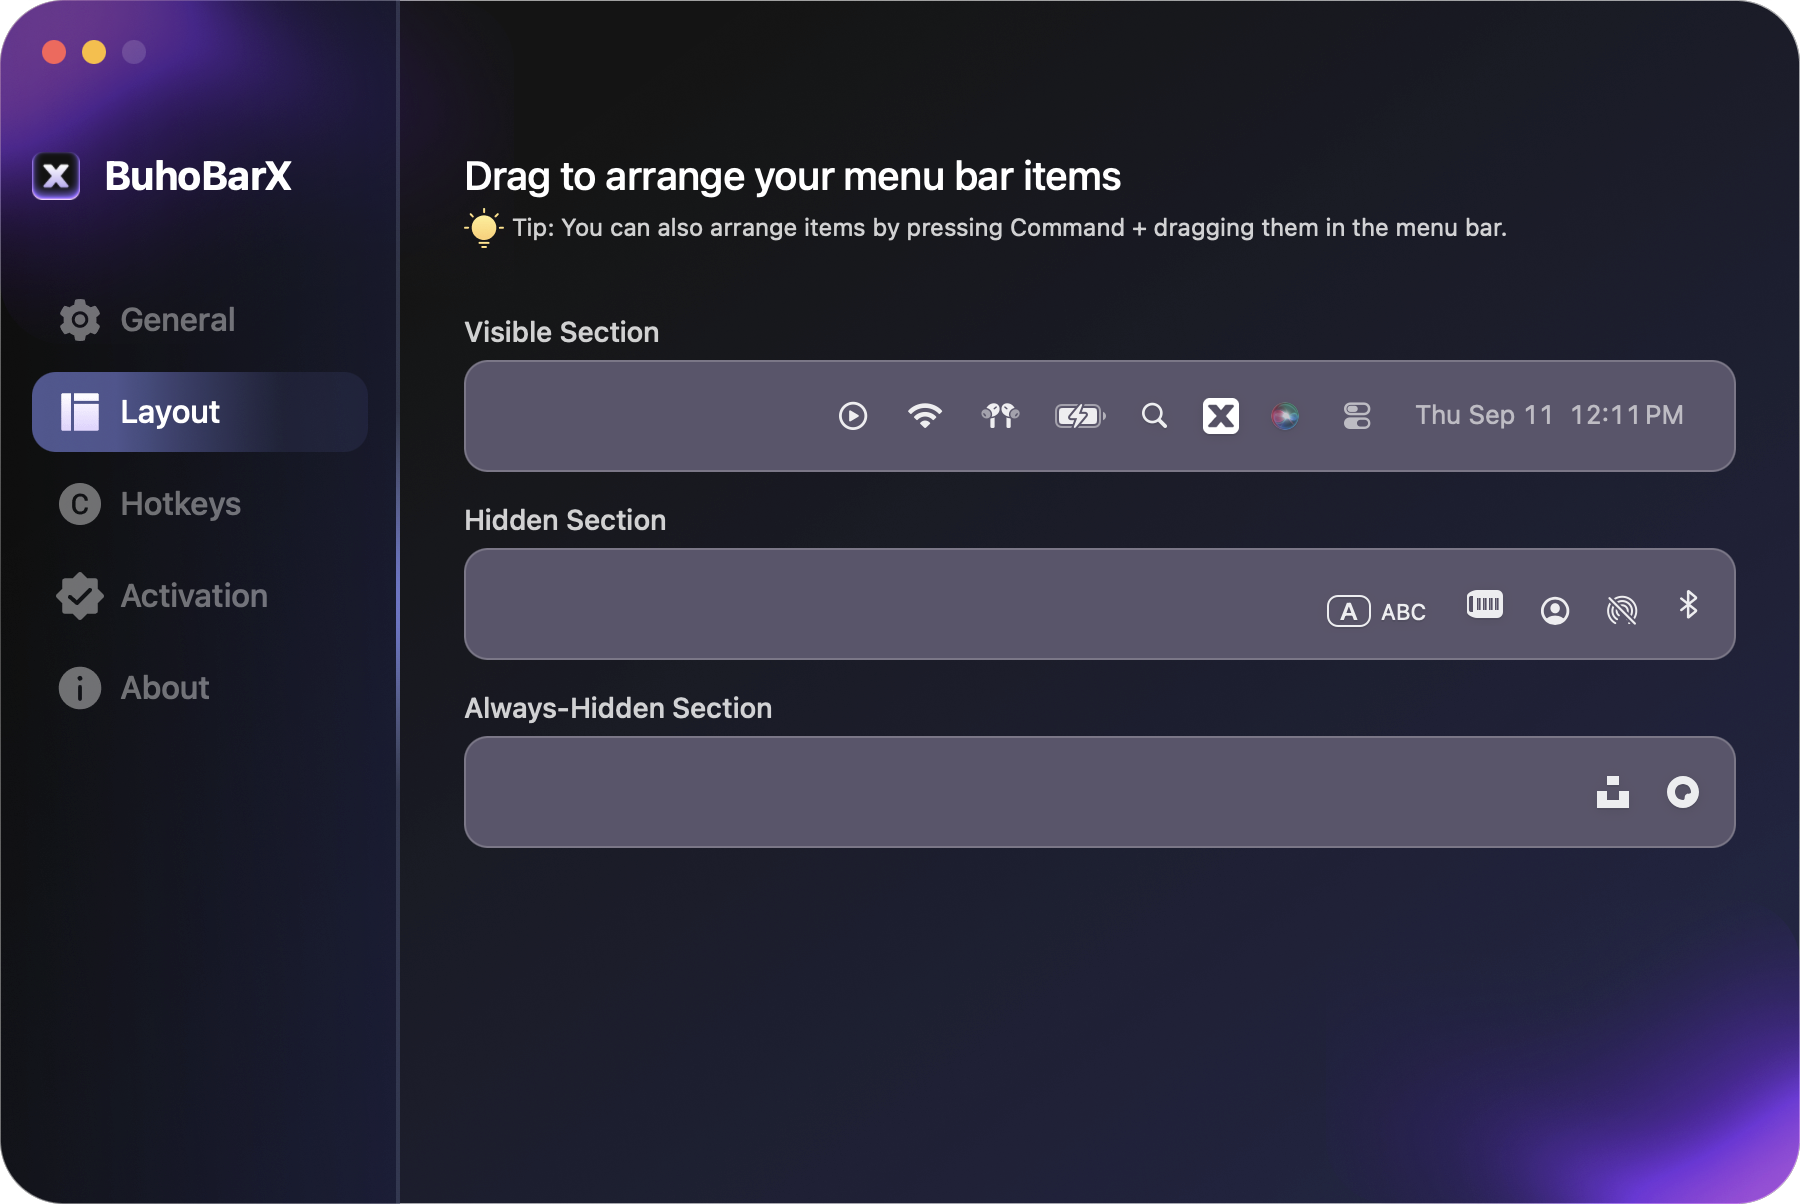
Task: Select the Control Center toggles icon
Action: coord(1357,416)
